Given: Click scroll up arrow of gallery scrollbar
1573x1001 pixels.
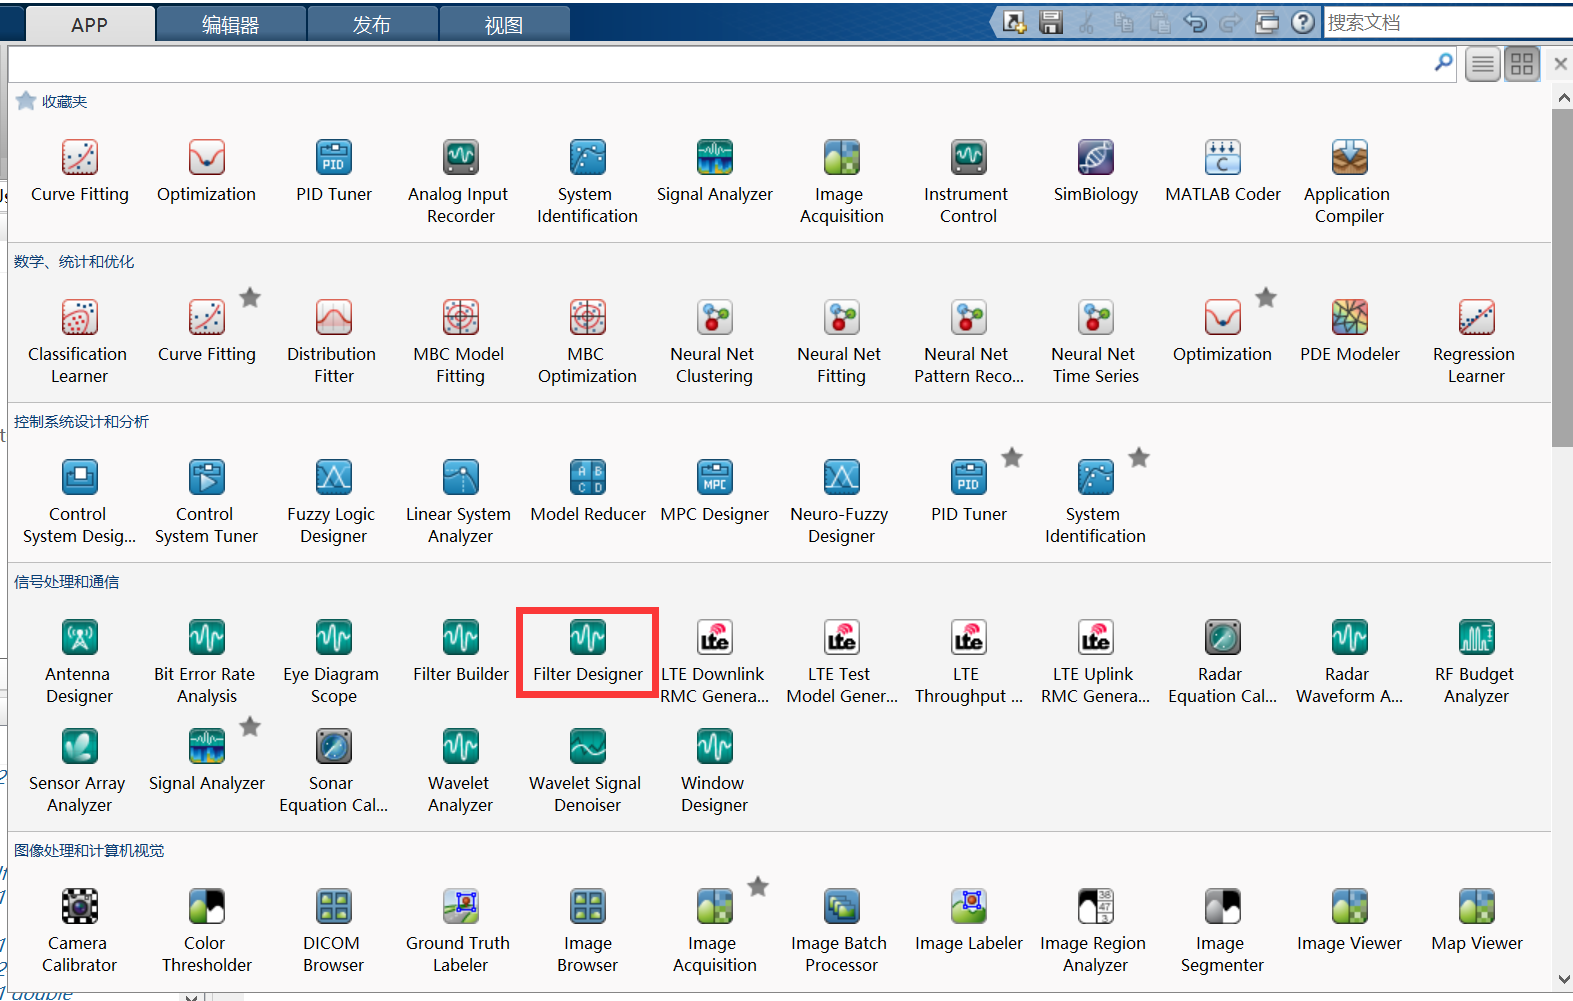Looking at the screenshot, I should (1563, 98).
